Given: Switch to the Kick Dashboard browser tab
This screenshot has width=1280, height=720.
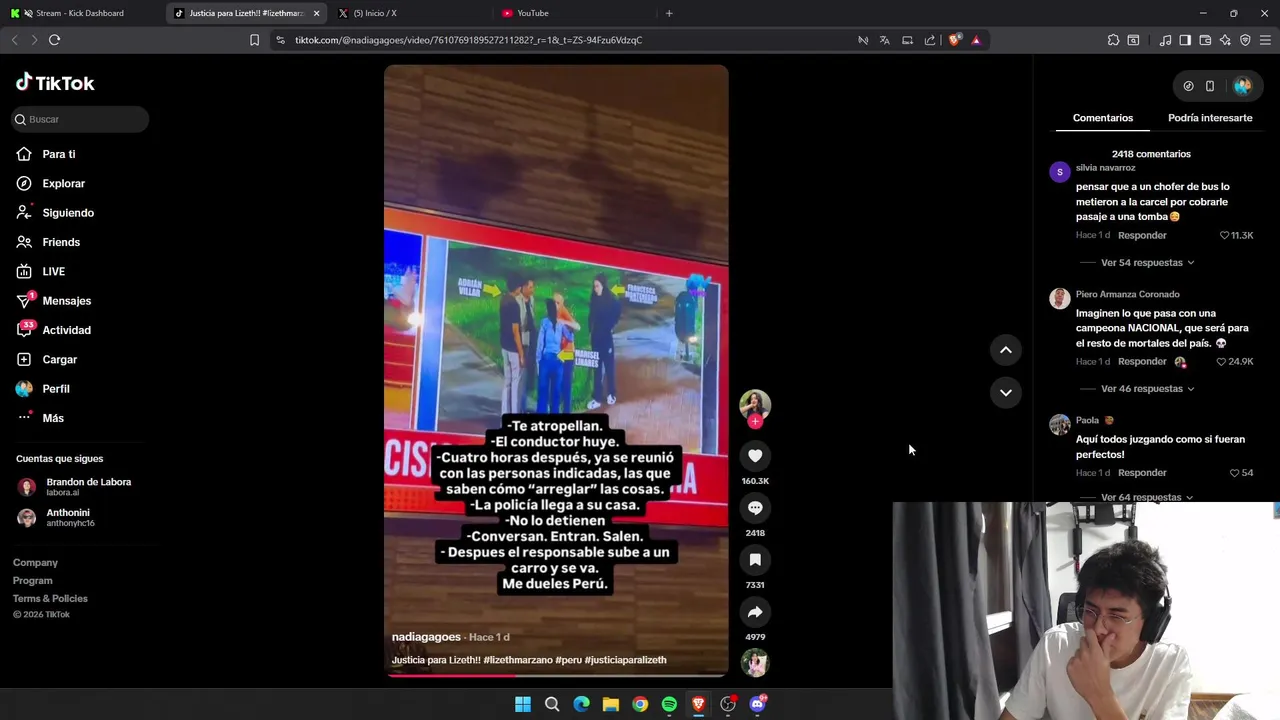Looking at the screenshot, I should coord(78,13).
